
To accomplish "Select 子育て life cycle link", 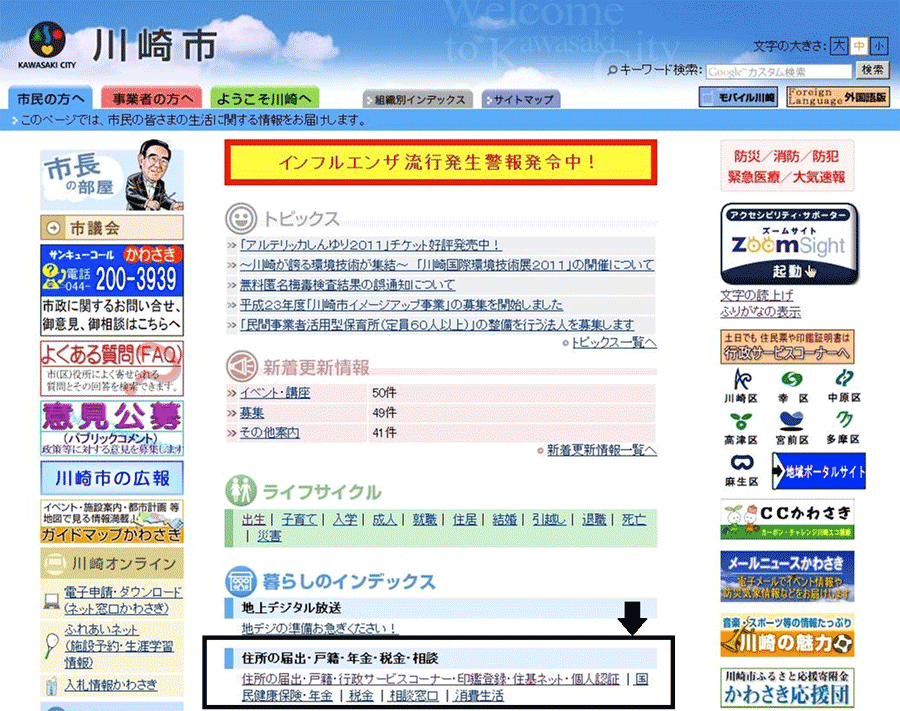I will pos(299,520).
